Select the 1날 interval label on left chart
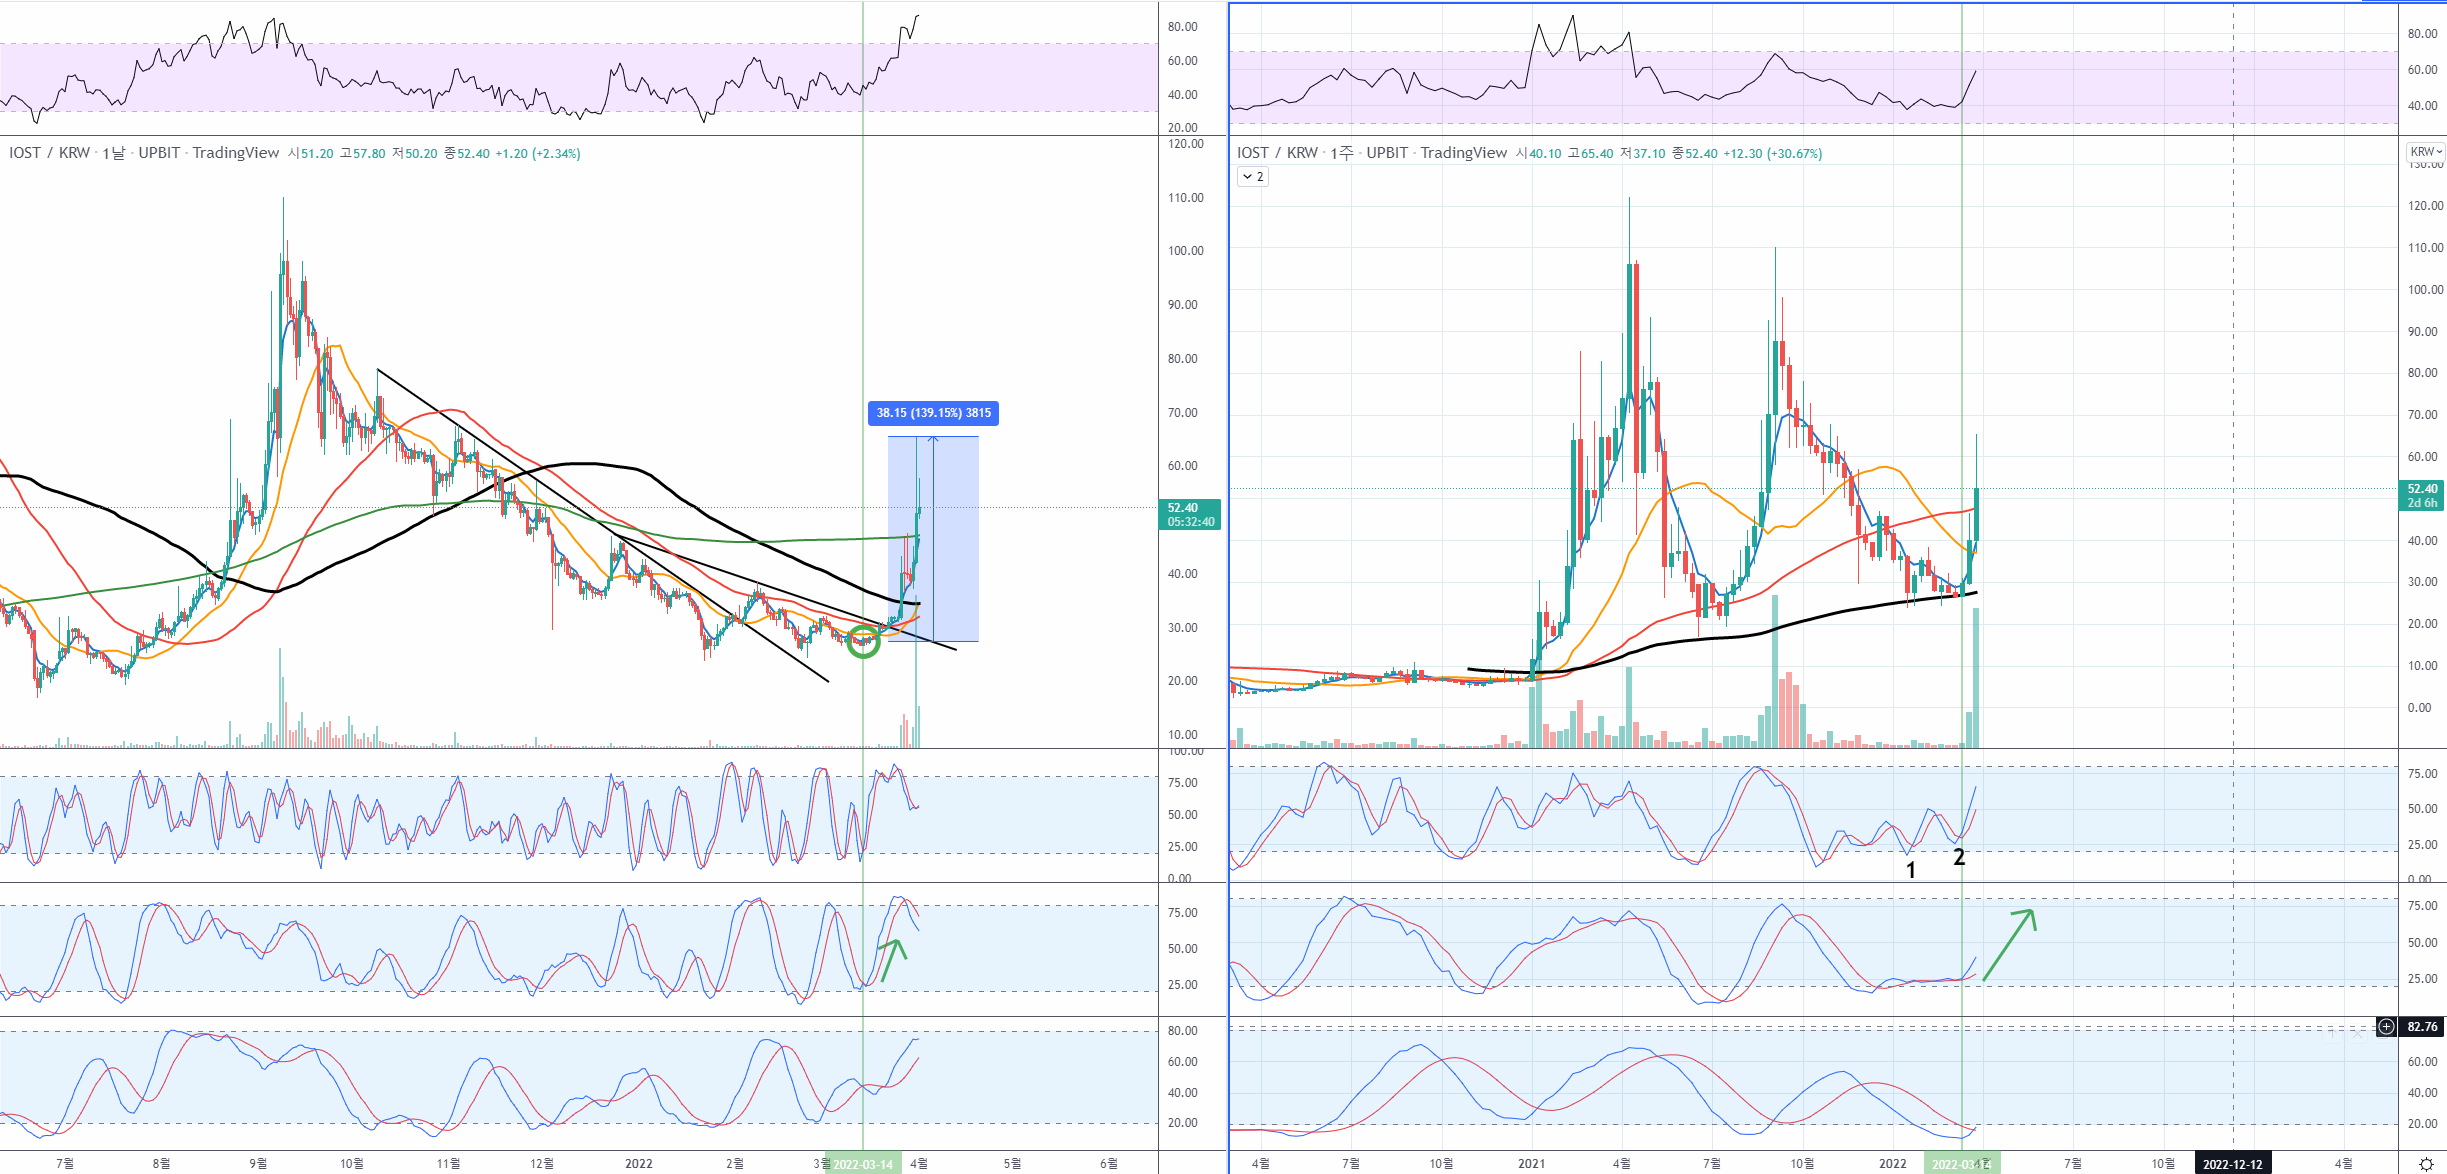Screen dimensions: 2447x1174 (x=113, y=153)
